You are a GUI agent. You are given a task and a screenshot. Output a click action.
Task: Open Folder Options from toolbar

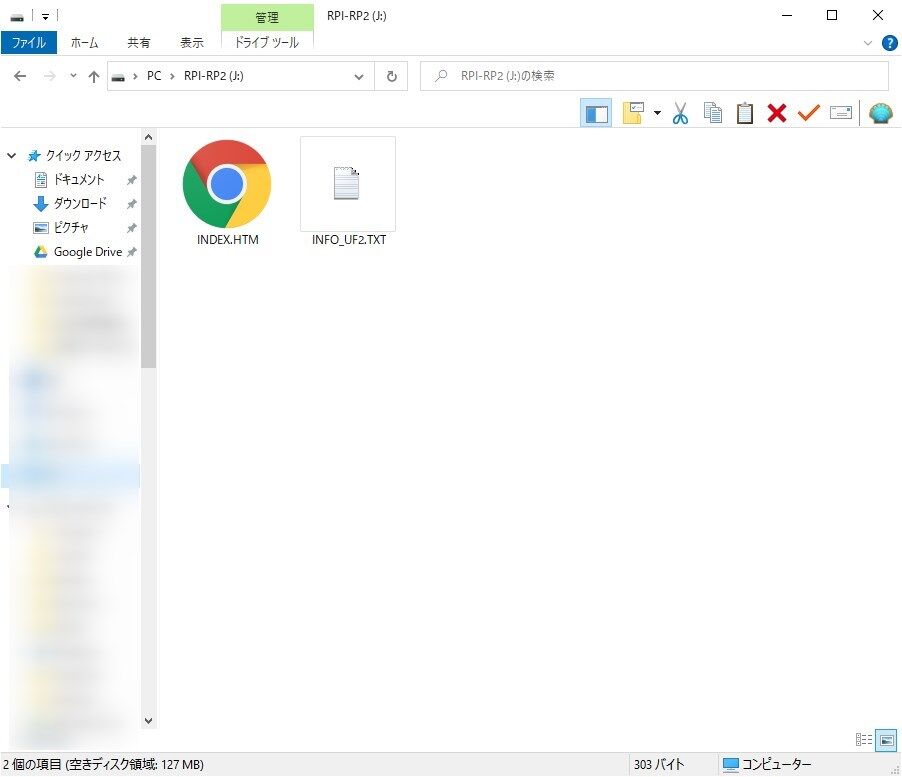pos(633,113)
